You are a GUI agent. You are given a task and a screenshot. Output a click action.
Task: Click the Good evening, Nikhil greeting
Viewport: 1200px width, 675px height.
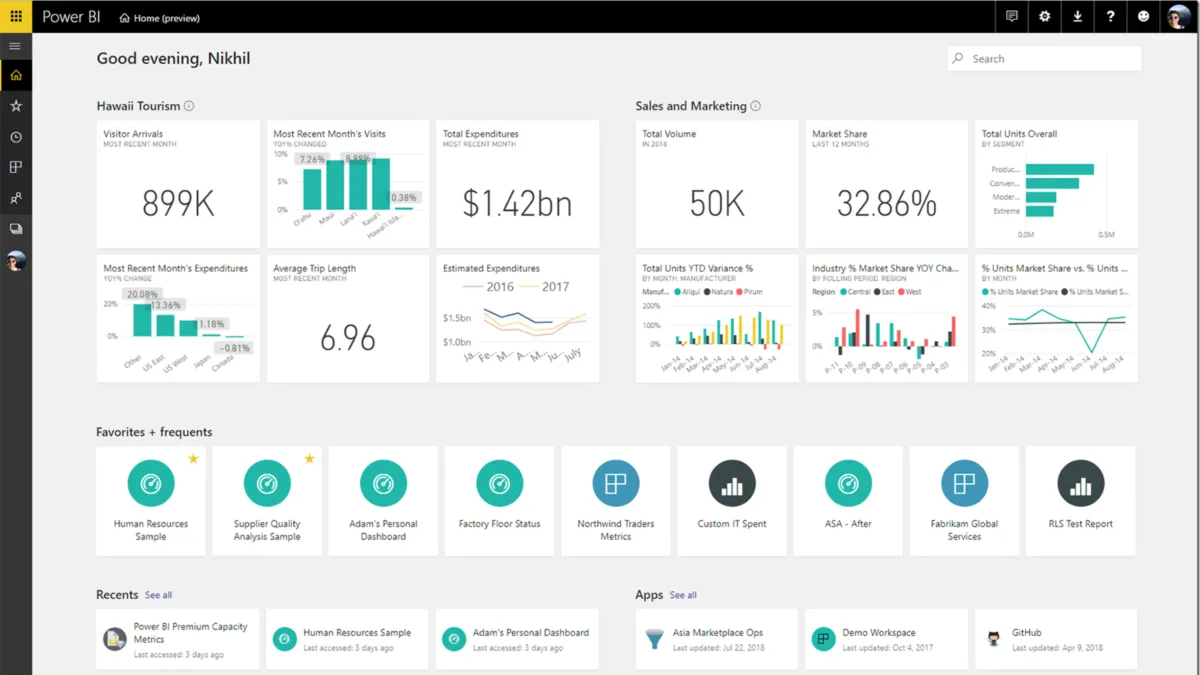(x=173, y=59)
